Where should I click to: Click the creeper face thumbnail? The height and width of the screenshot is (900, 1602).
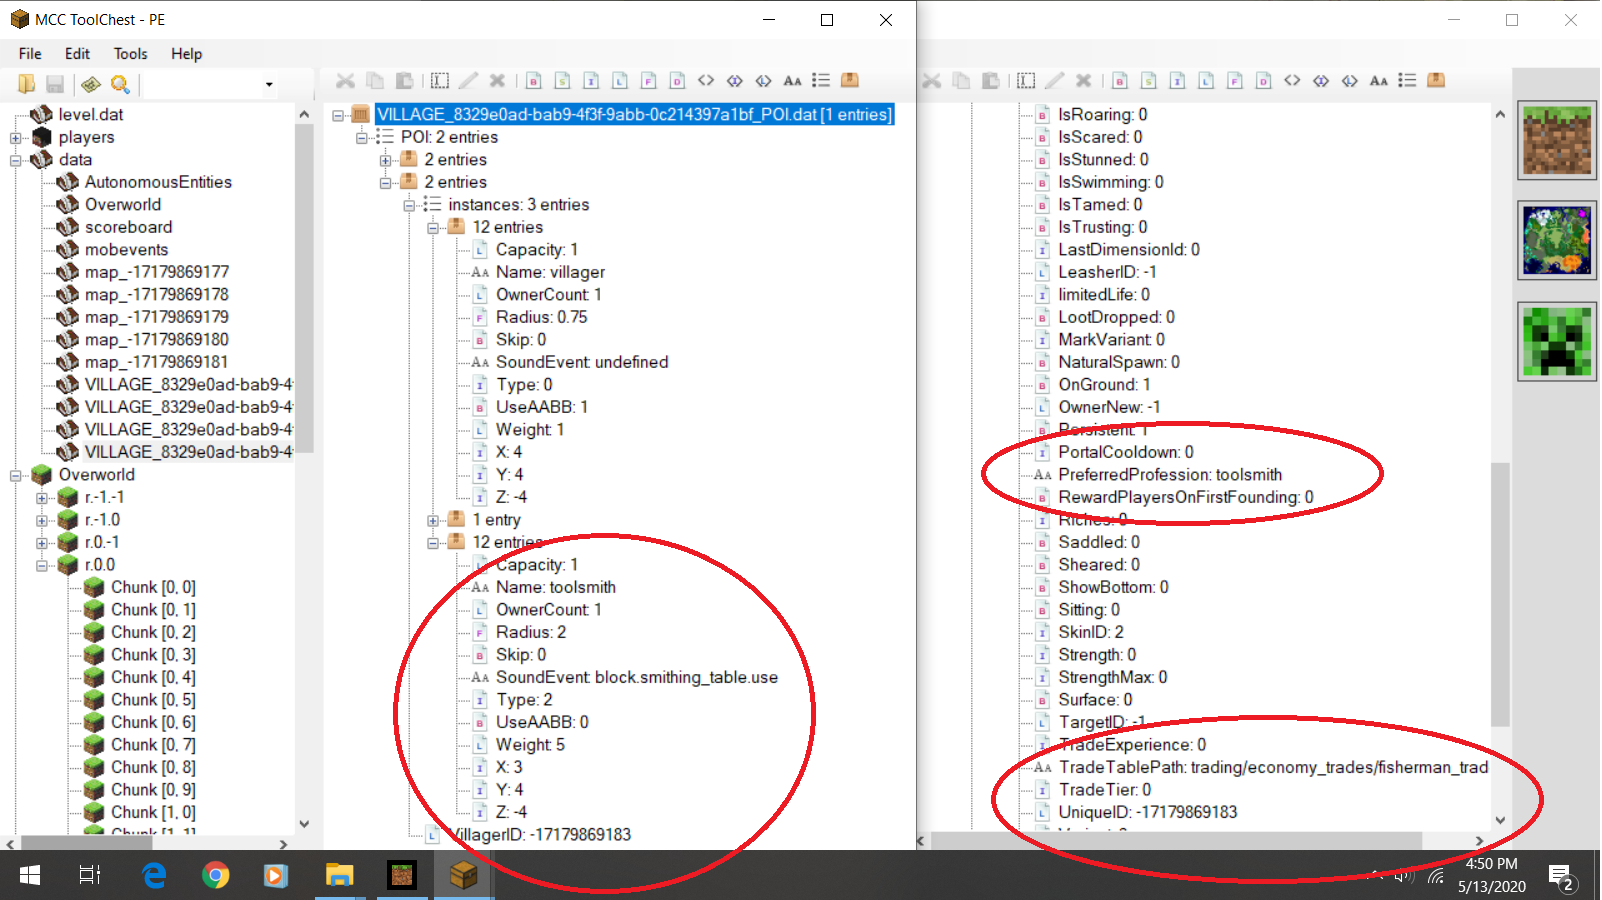point(1556,342)
